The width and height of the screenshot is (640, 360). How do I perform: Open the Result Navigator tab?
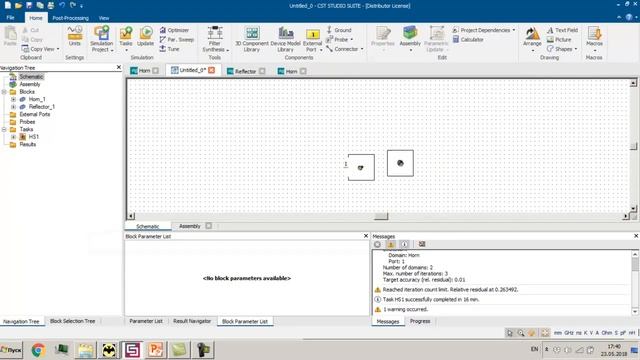coord(192,321)
